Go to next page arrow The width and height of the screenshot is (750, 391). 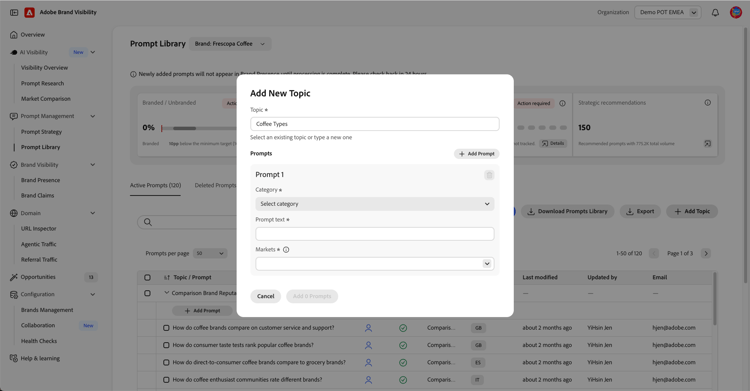(706, 253)
